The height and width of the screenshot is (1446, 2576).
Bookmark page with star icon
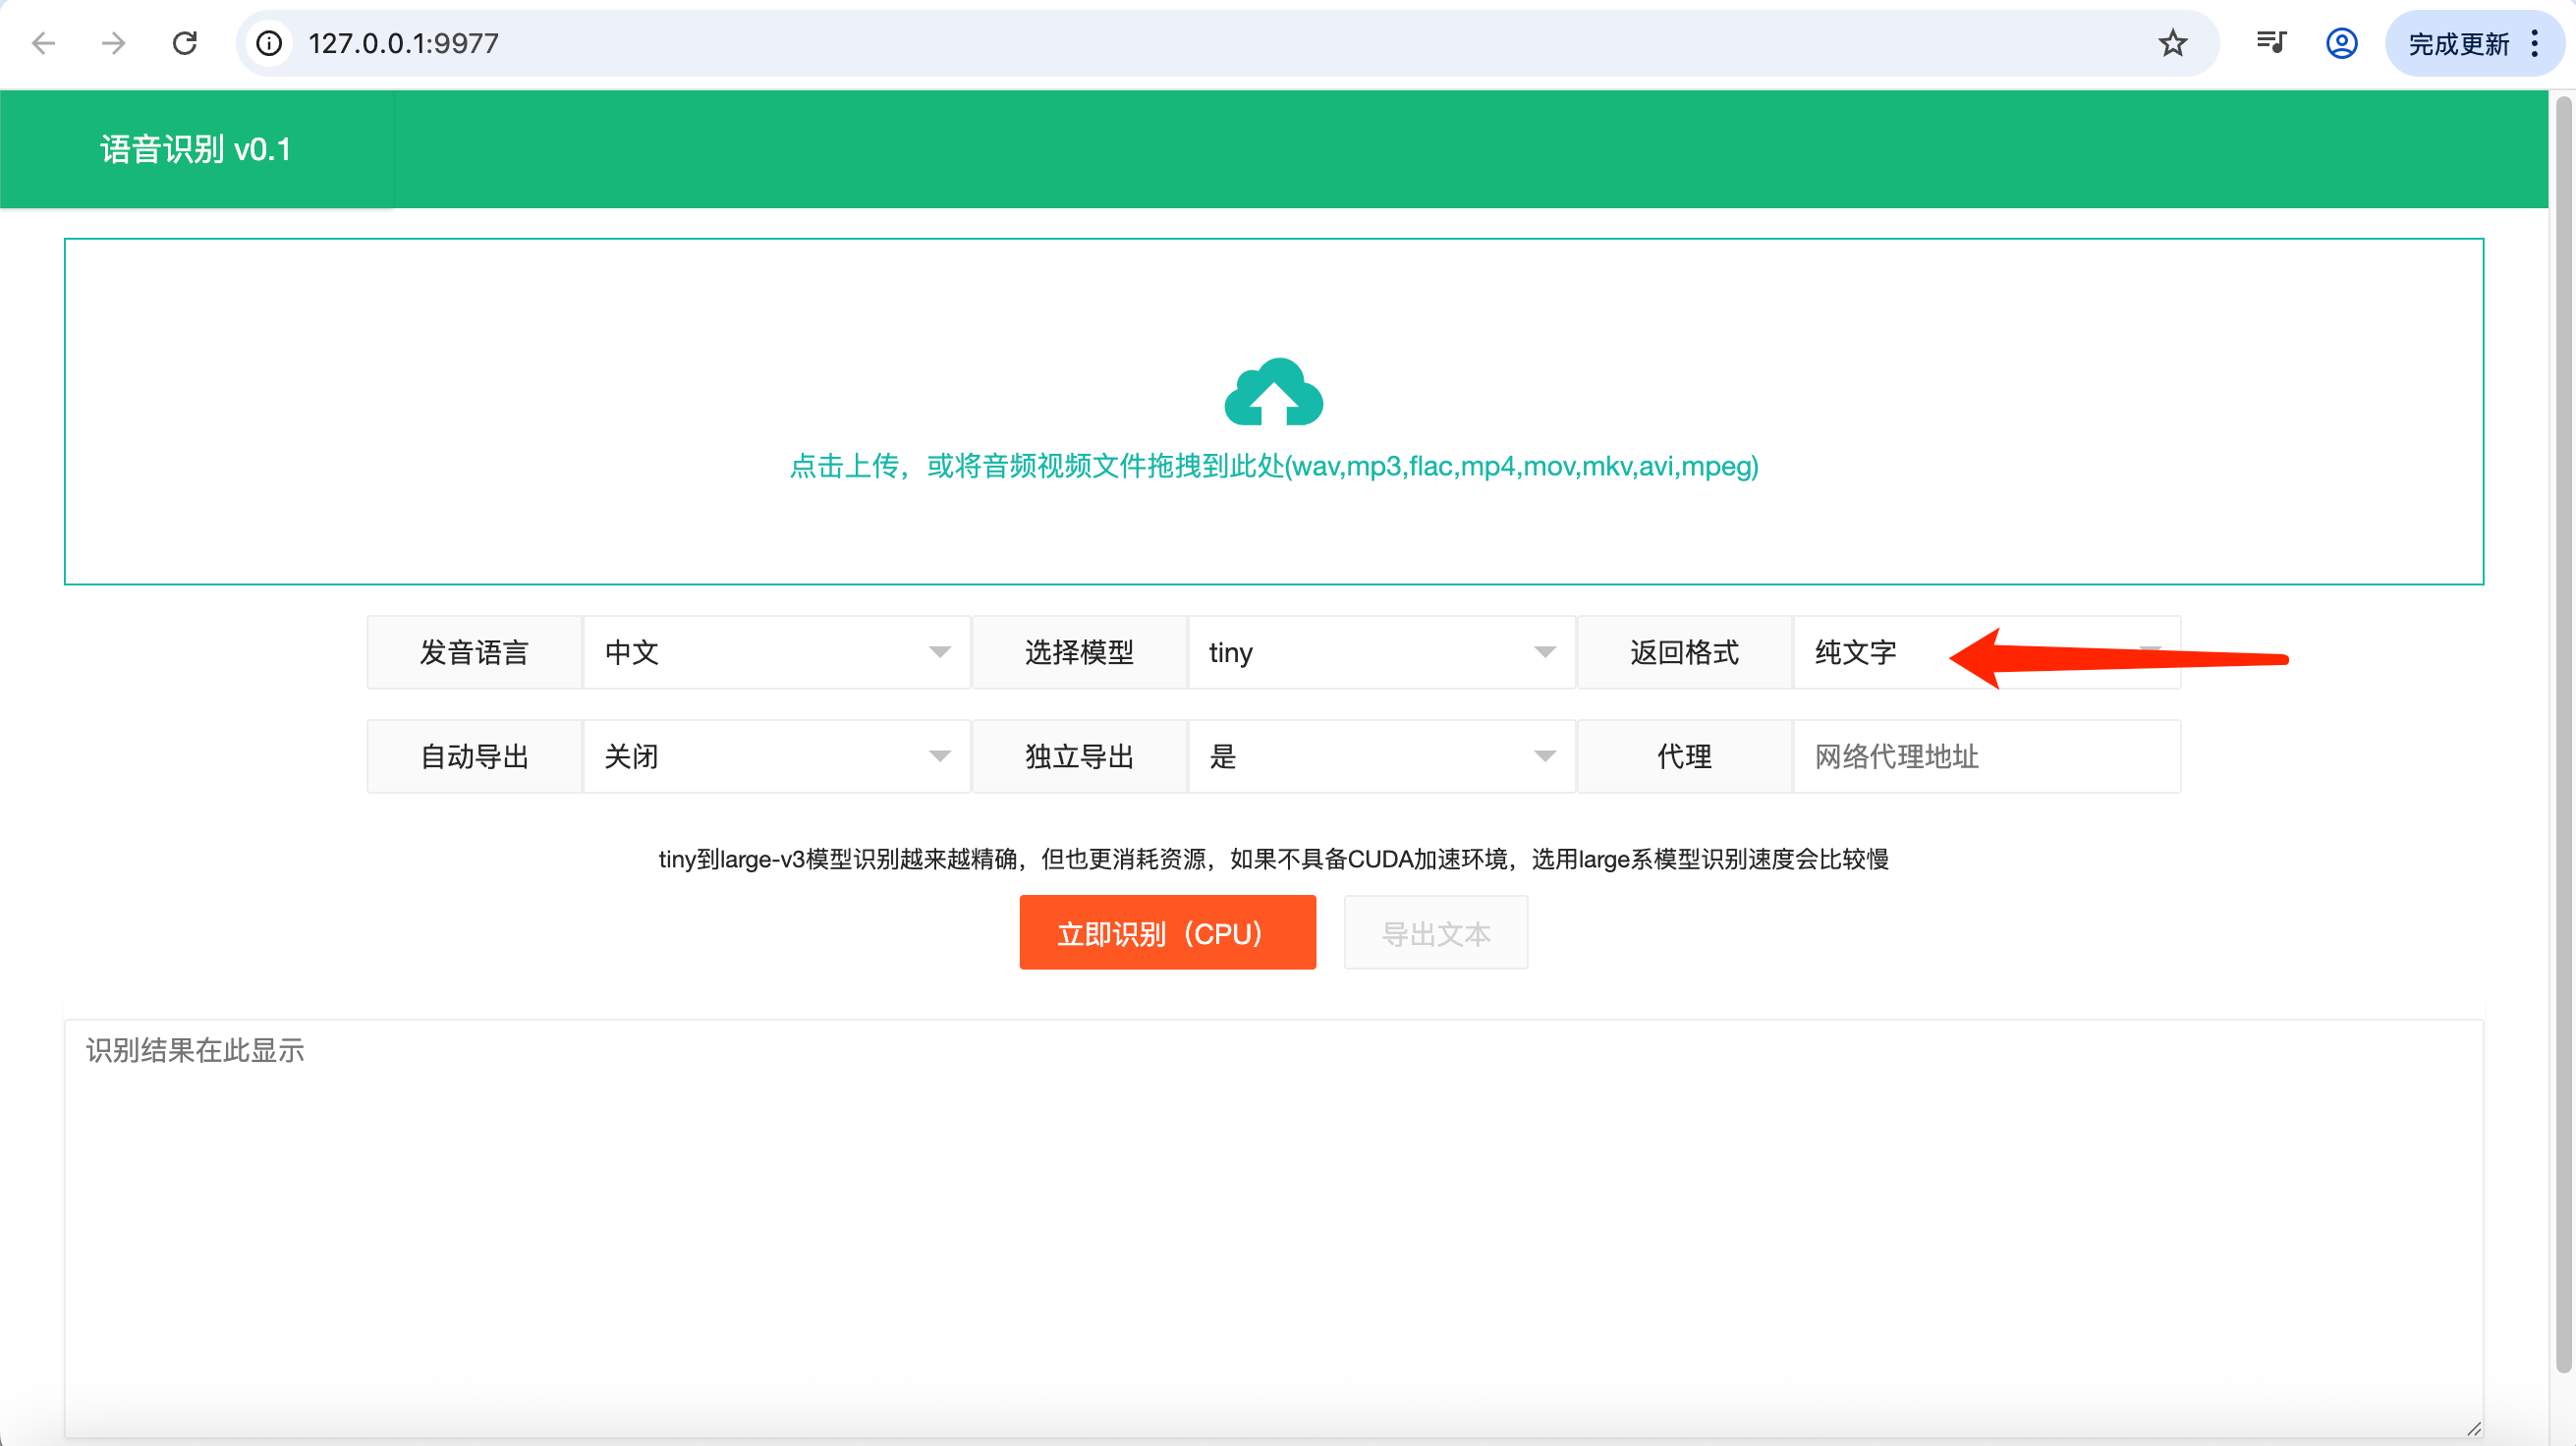[2172, 43]
